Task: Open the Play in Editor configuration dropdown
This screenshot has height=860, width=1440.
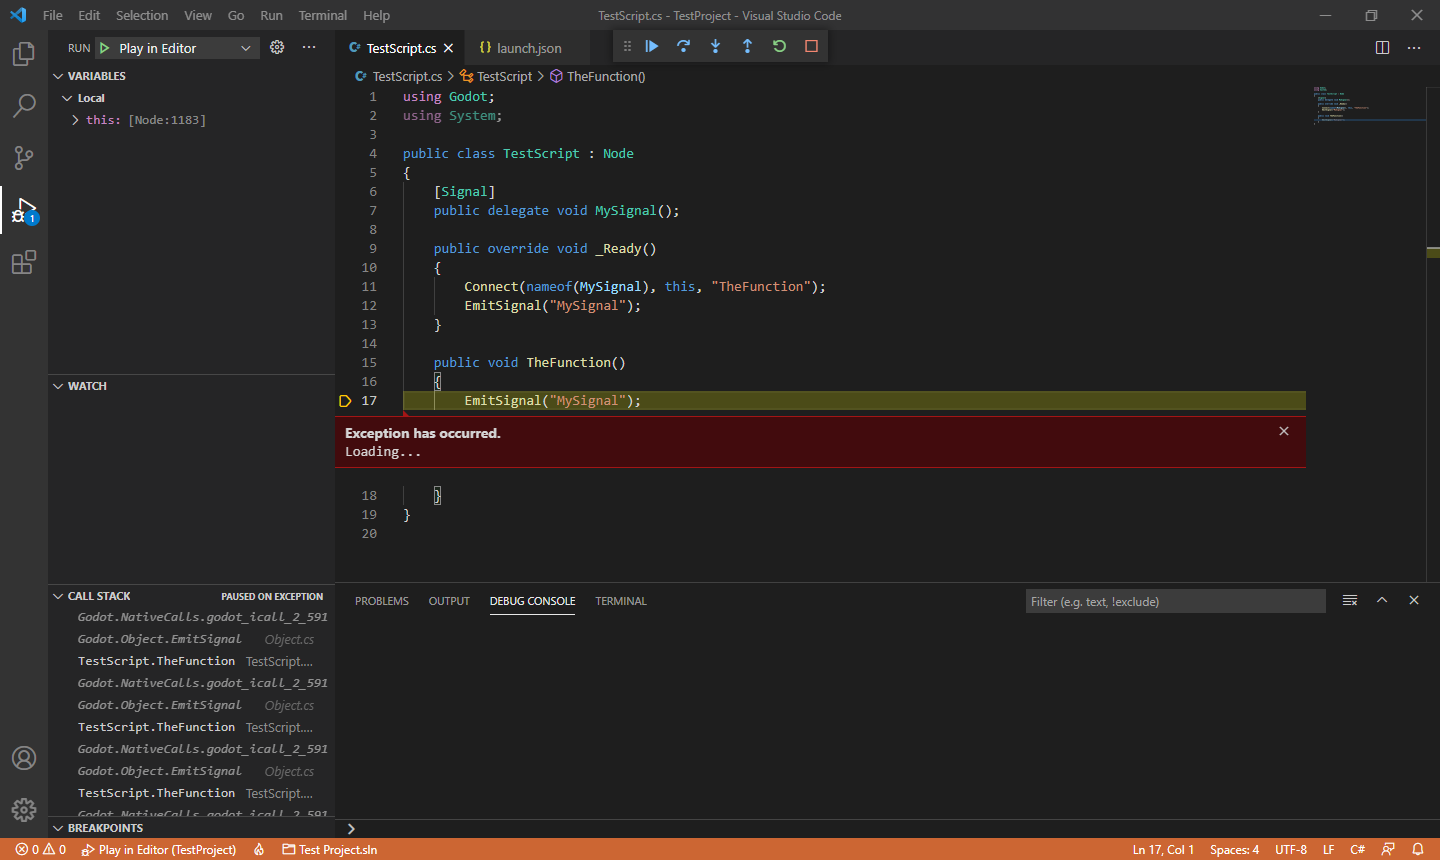Action: click(x=177, y=48)
